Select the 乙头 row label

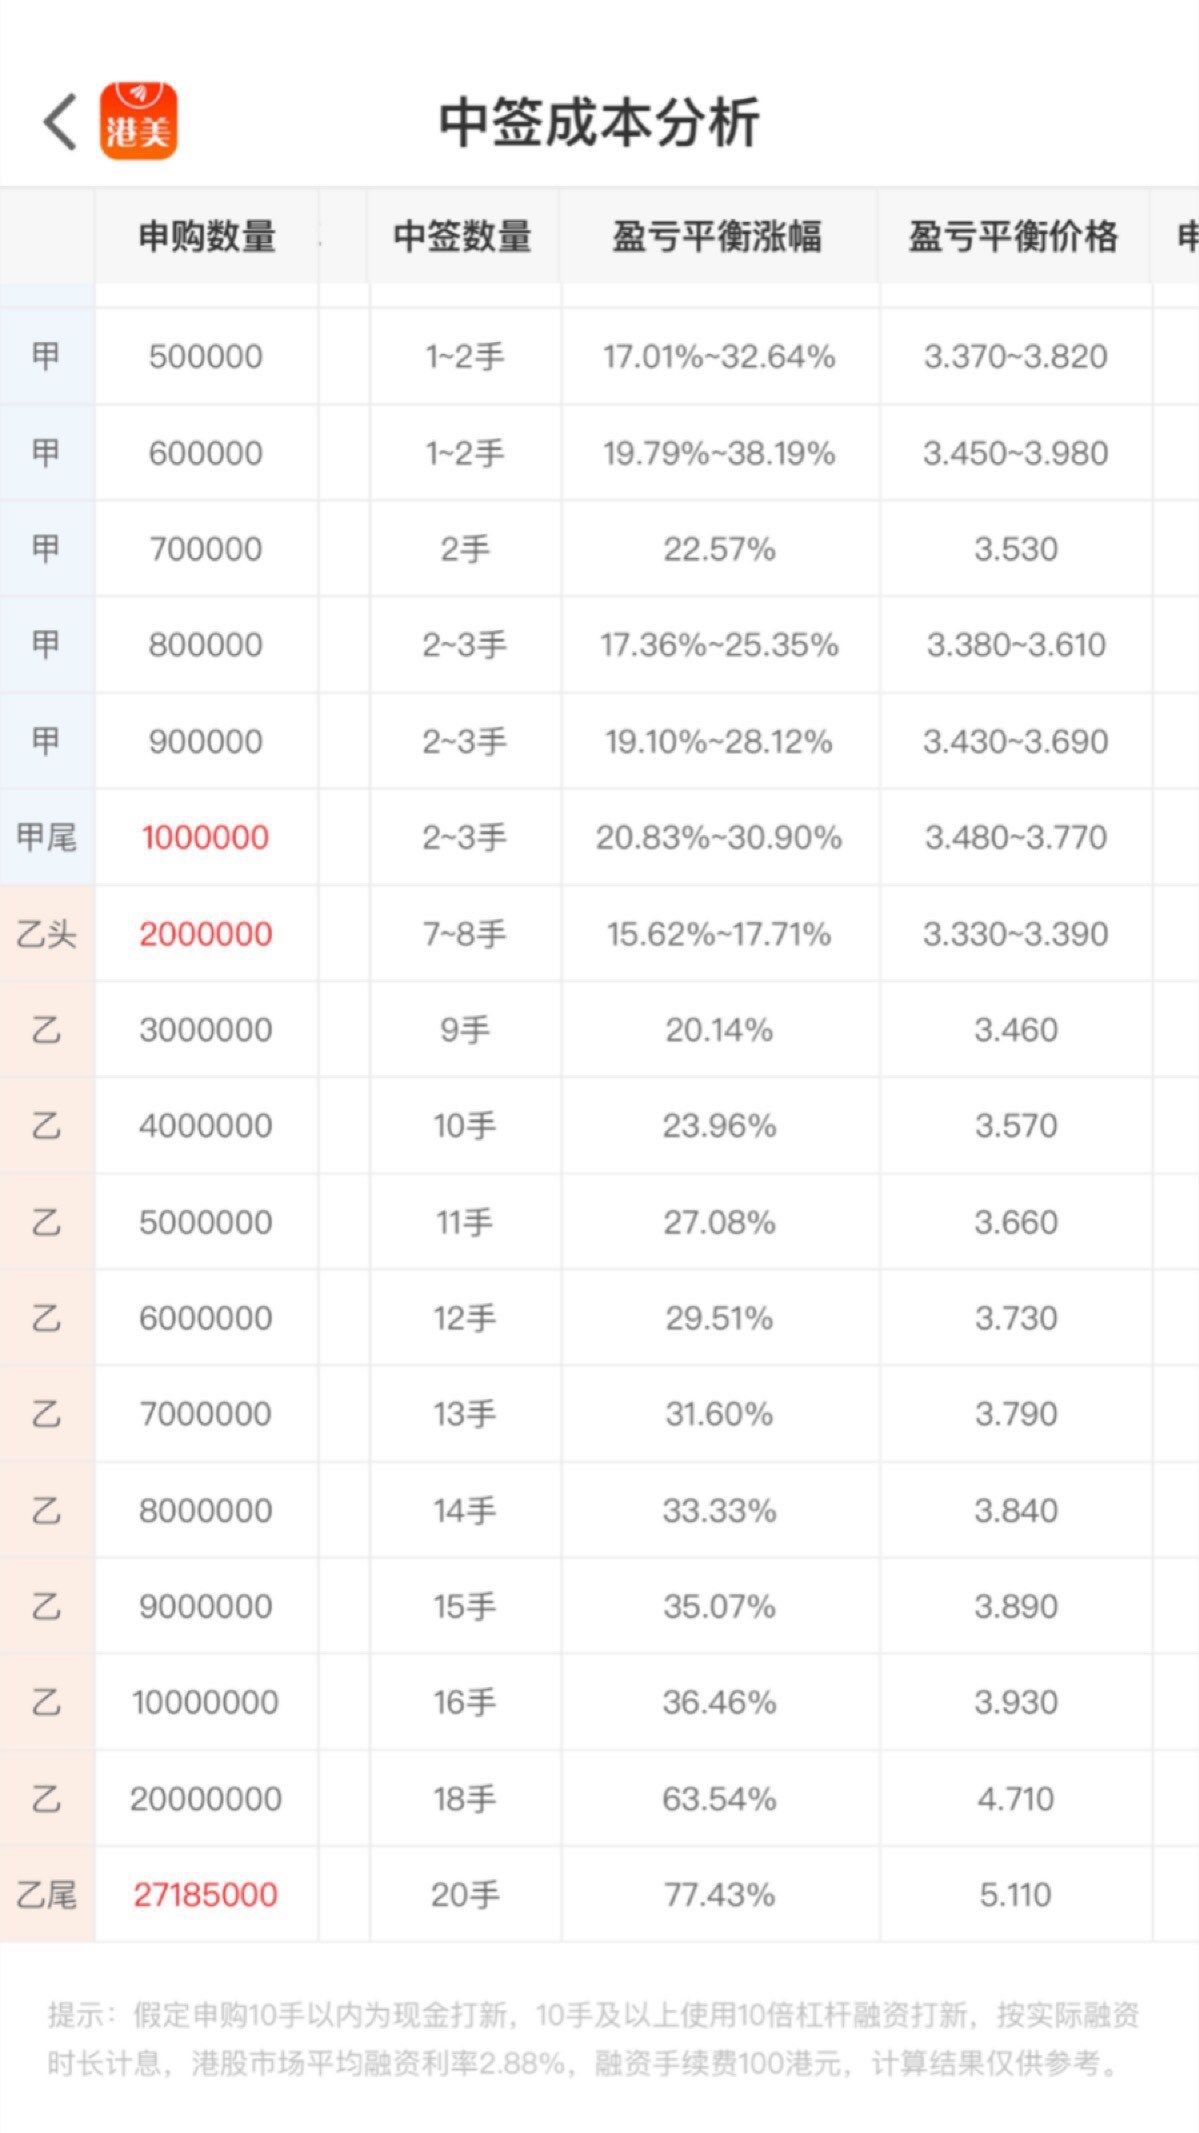pos(47,934)
